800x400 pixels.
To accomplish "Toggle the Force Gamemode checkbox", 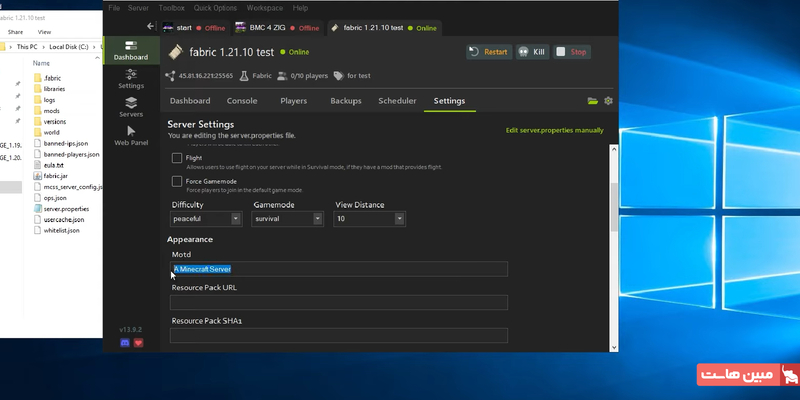I will (x=177, y=181).
